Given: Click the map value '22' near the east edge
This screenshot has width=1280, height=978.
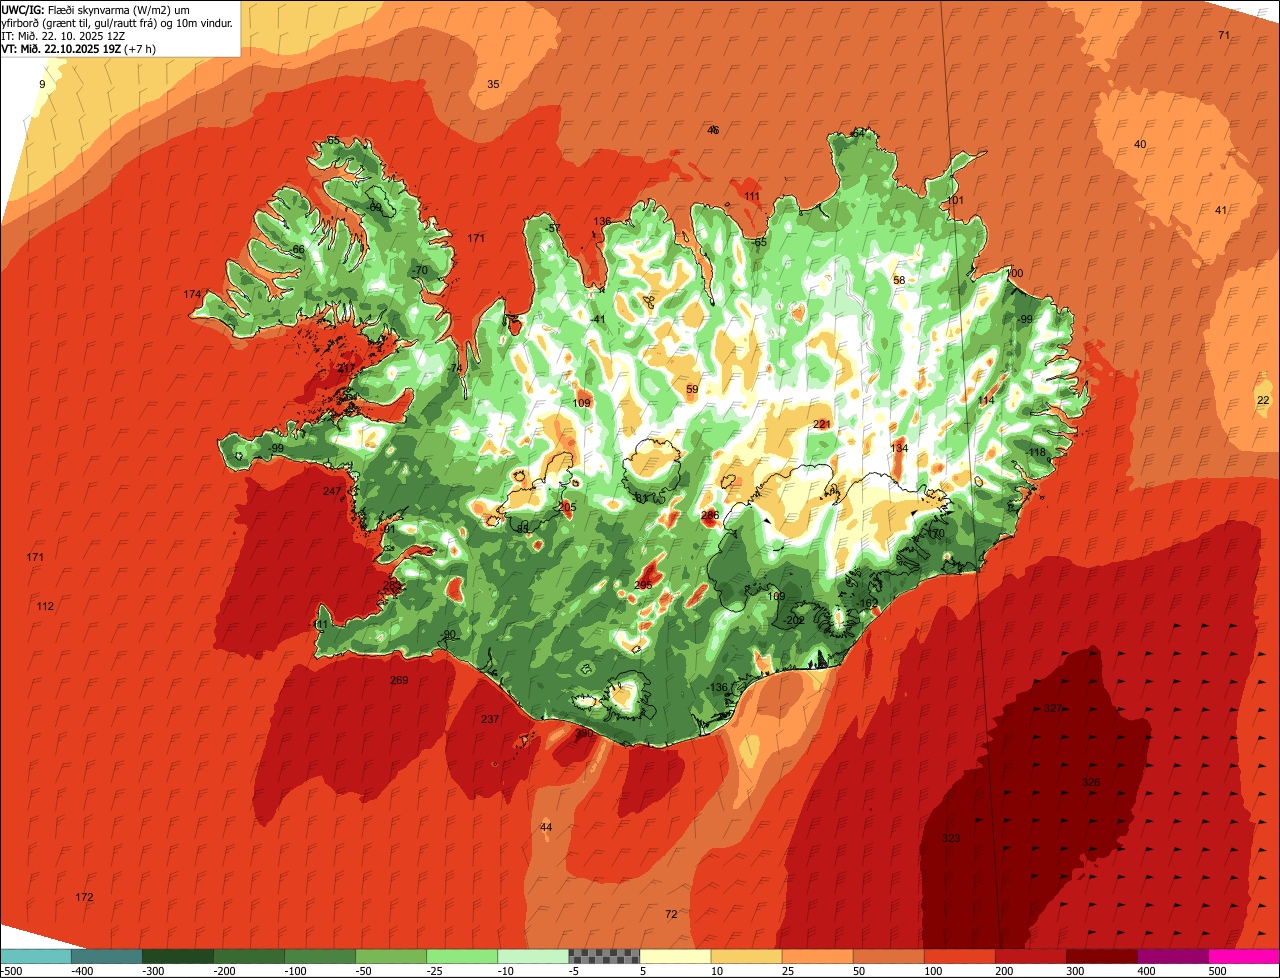Looking at the screenshot, I should coord(1263,400).
